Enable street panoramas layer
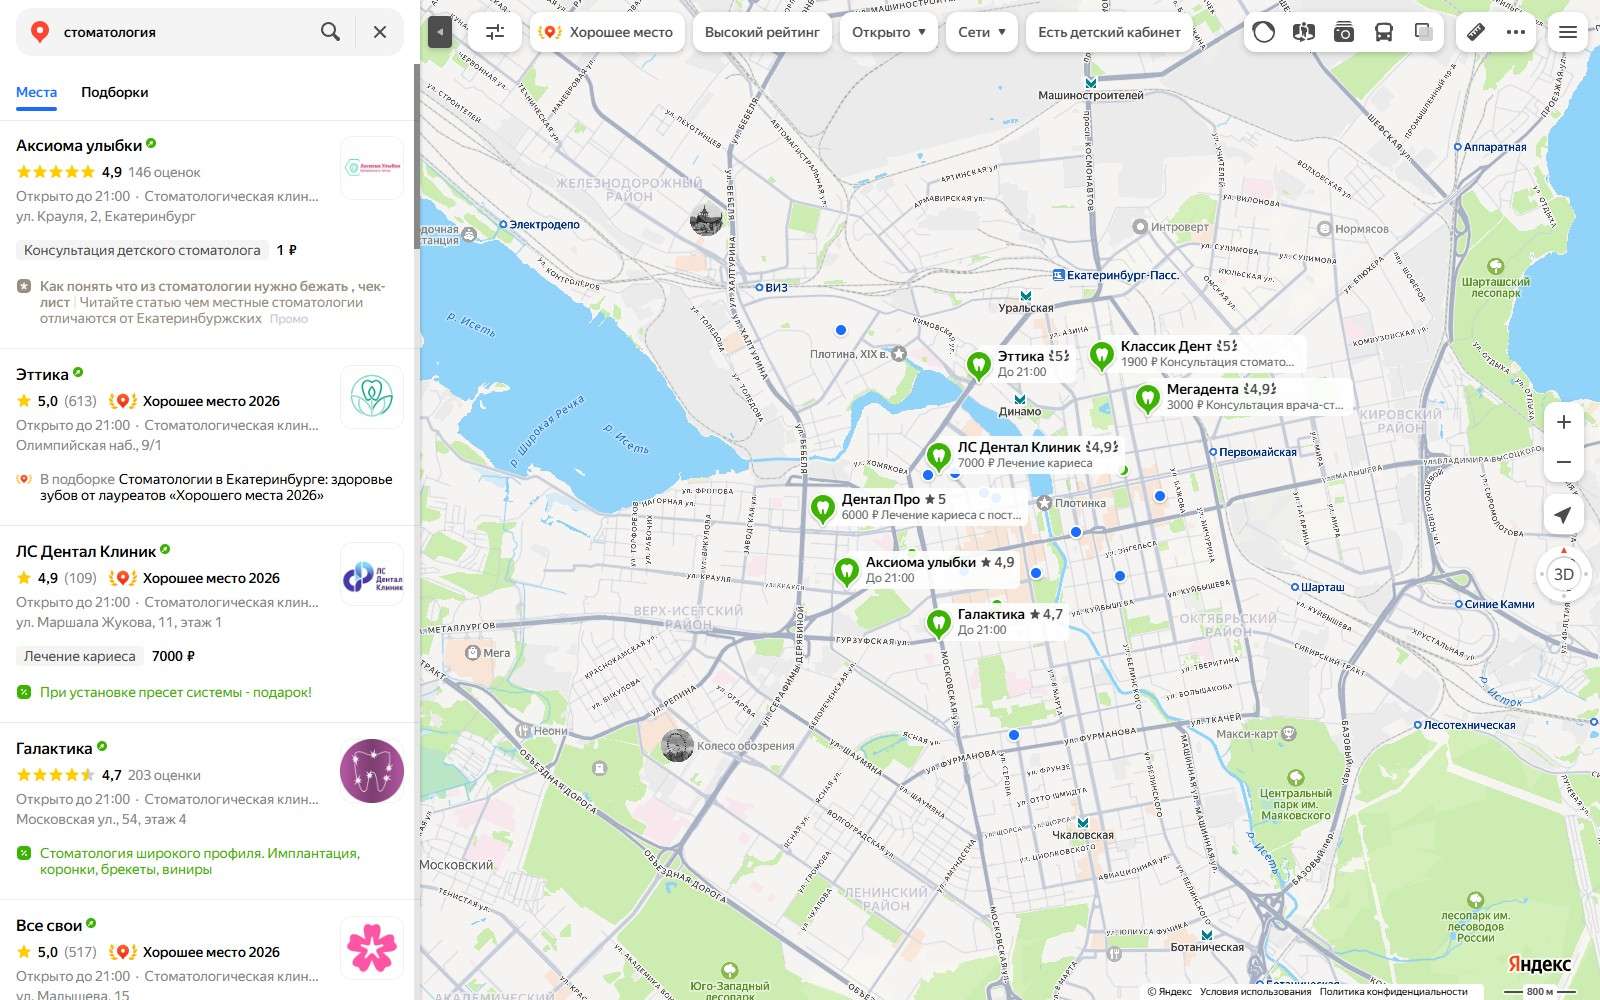The height and width of the screenshot is (1000, 1600). (x=1303, y=32)
